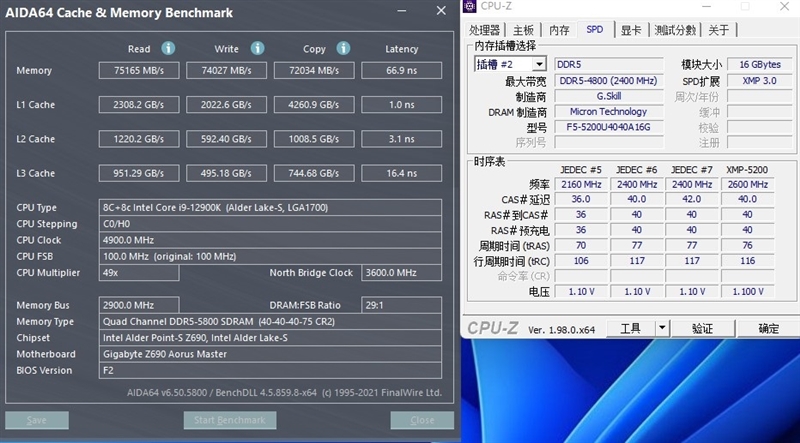Click the Chipset field Intel Alder Point-S Z690

[270, 338]
